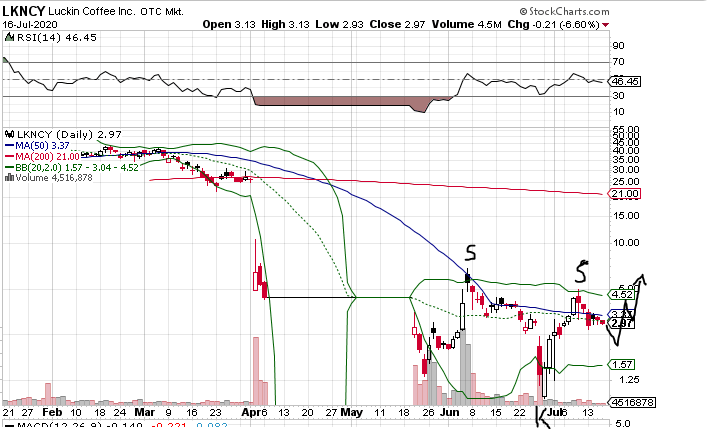Click the 'Feb' month label on time axis

point(52,412)
